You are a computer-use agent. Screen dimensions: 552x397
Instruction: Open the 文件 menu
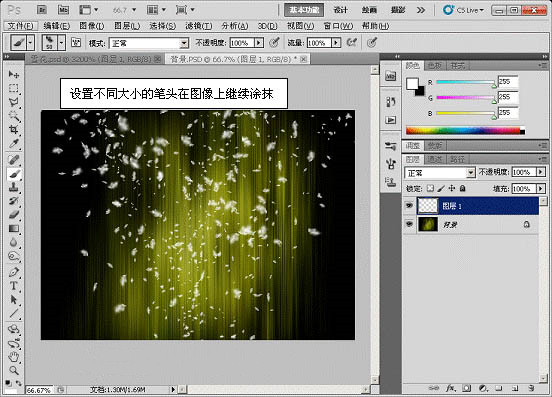pos(20,26)
